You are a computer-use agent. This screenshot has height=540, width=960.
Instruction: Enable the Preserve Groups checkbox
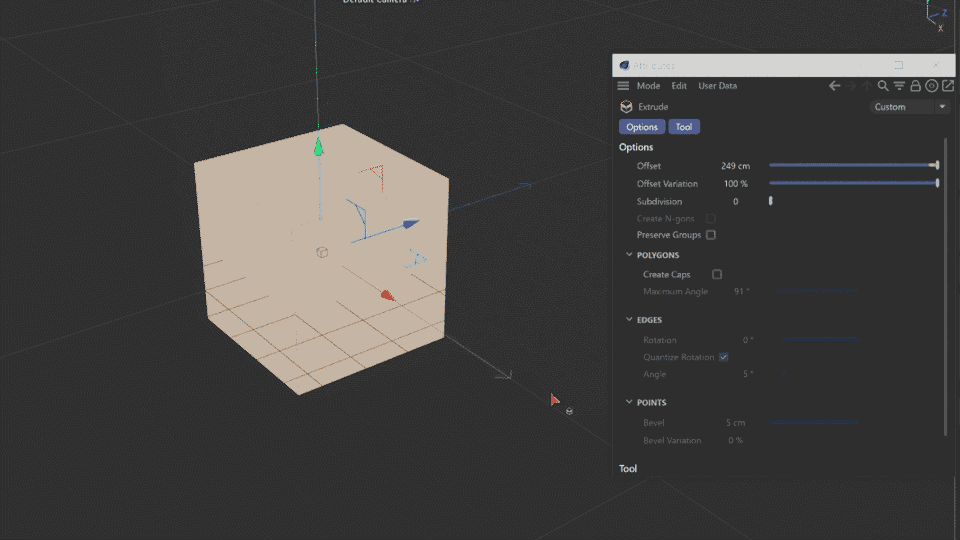tap(711, 235)
